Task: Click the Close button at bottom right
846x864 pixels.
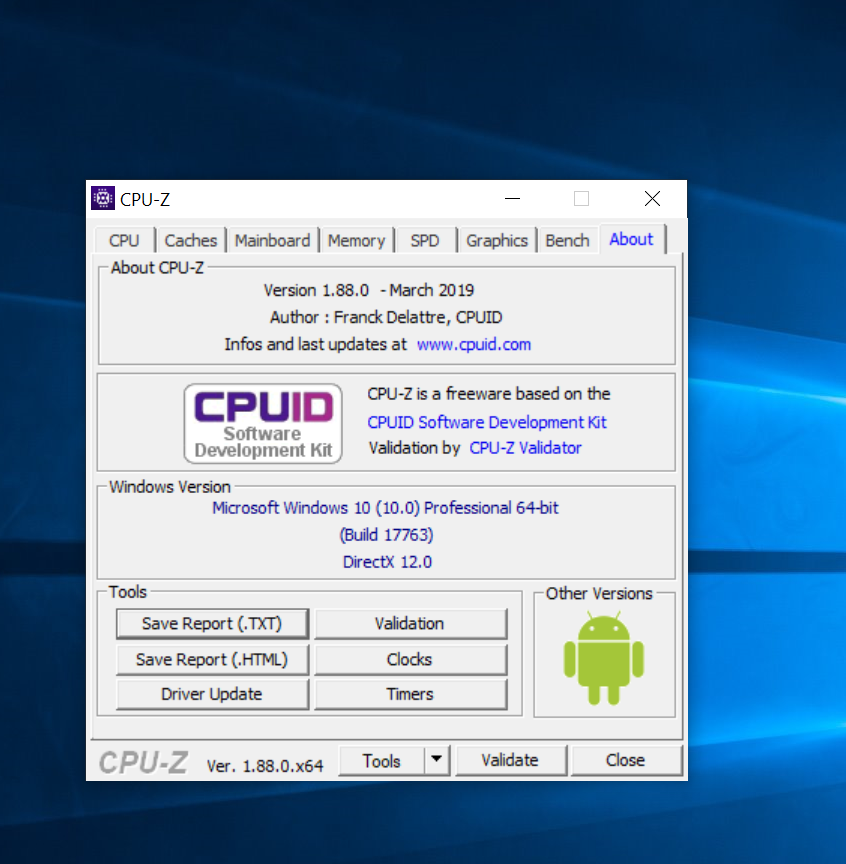Action: click(x=626, y=761)
